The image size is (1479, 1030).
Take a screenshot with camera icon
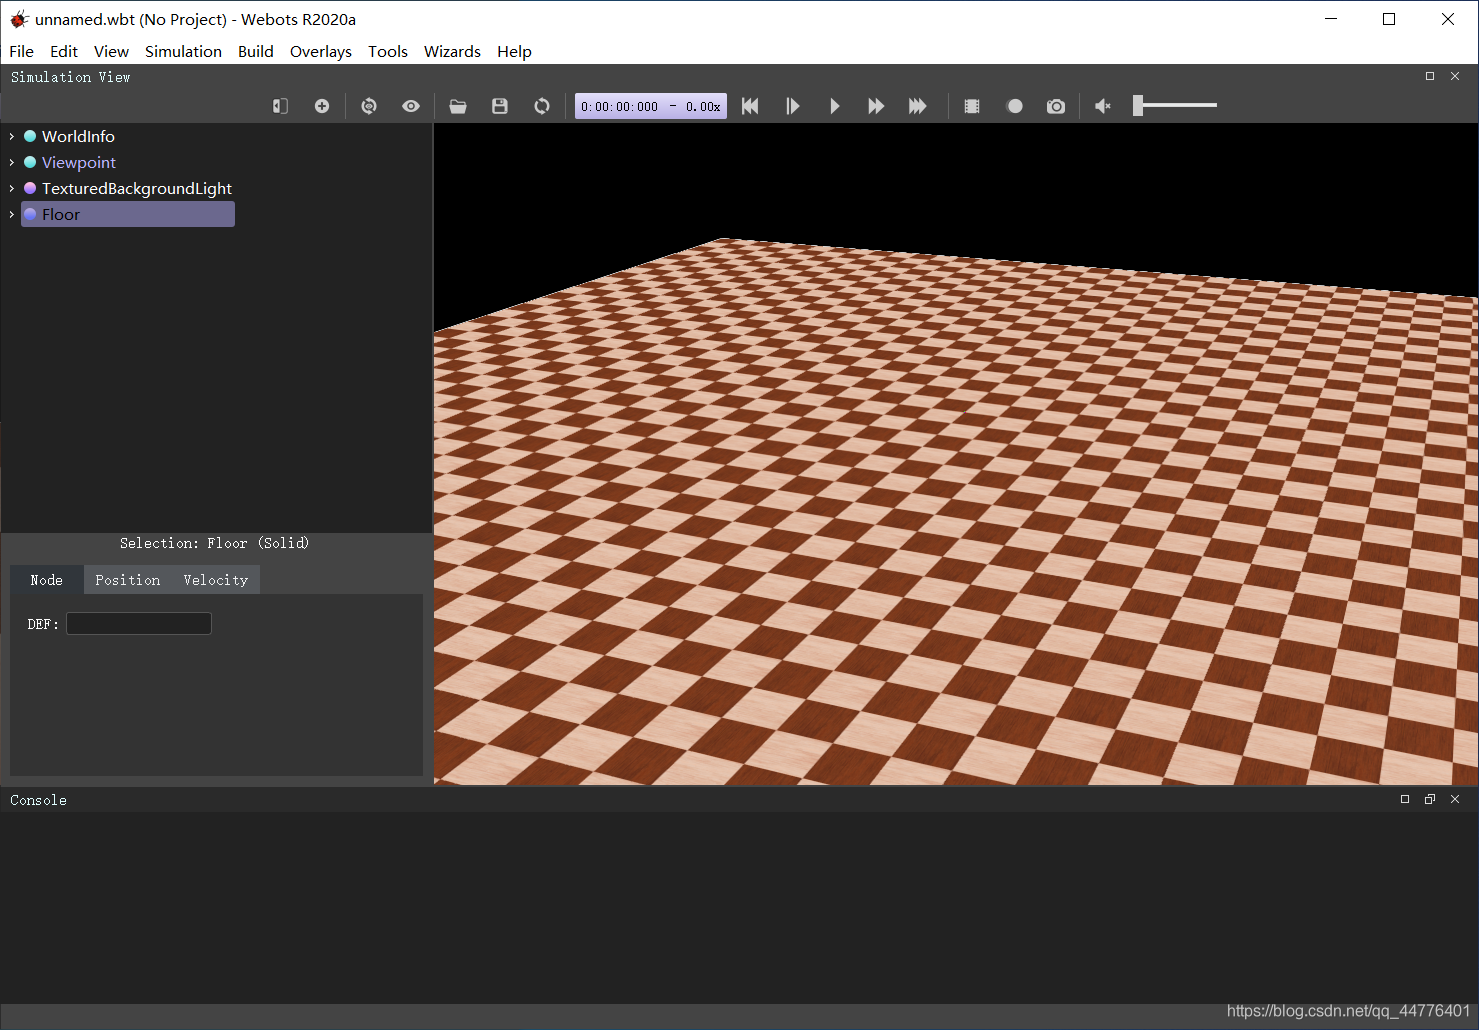[1056, 106]
